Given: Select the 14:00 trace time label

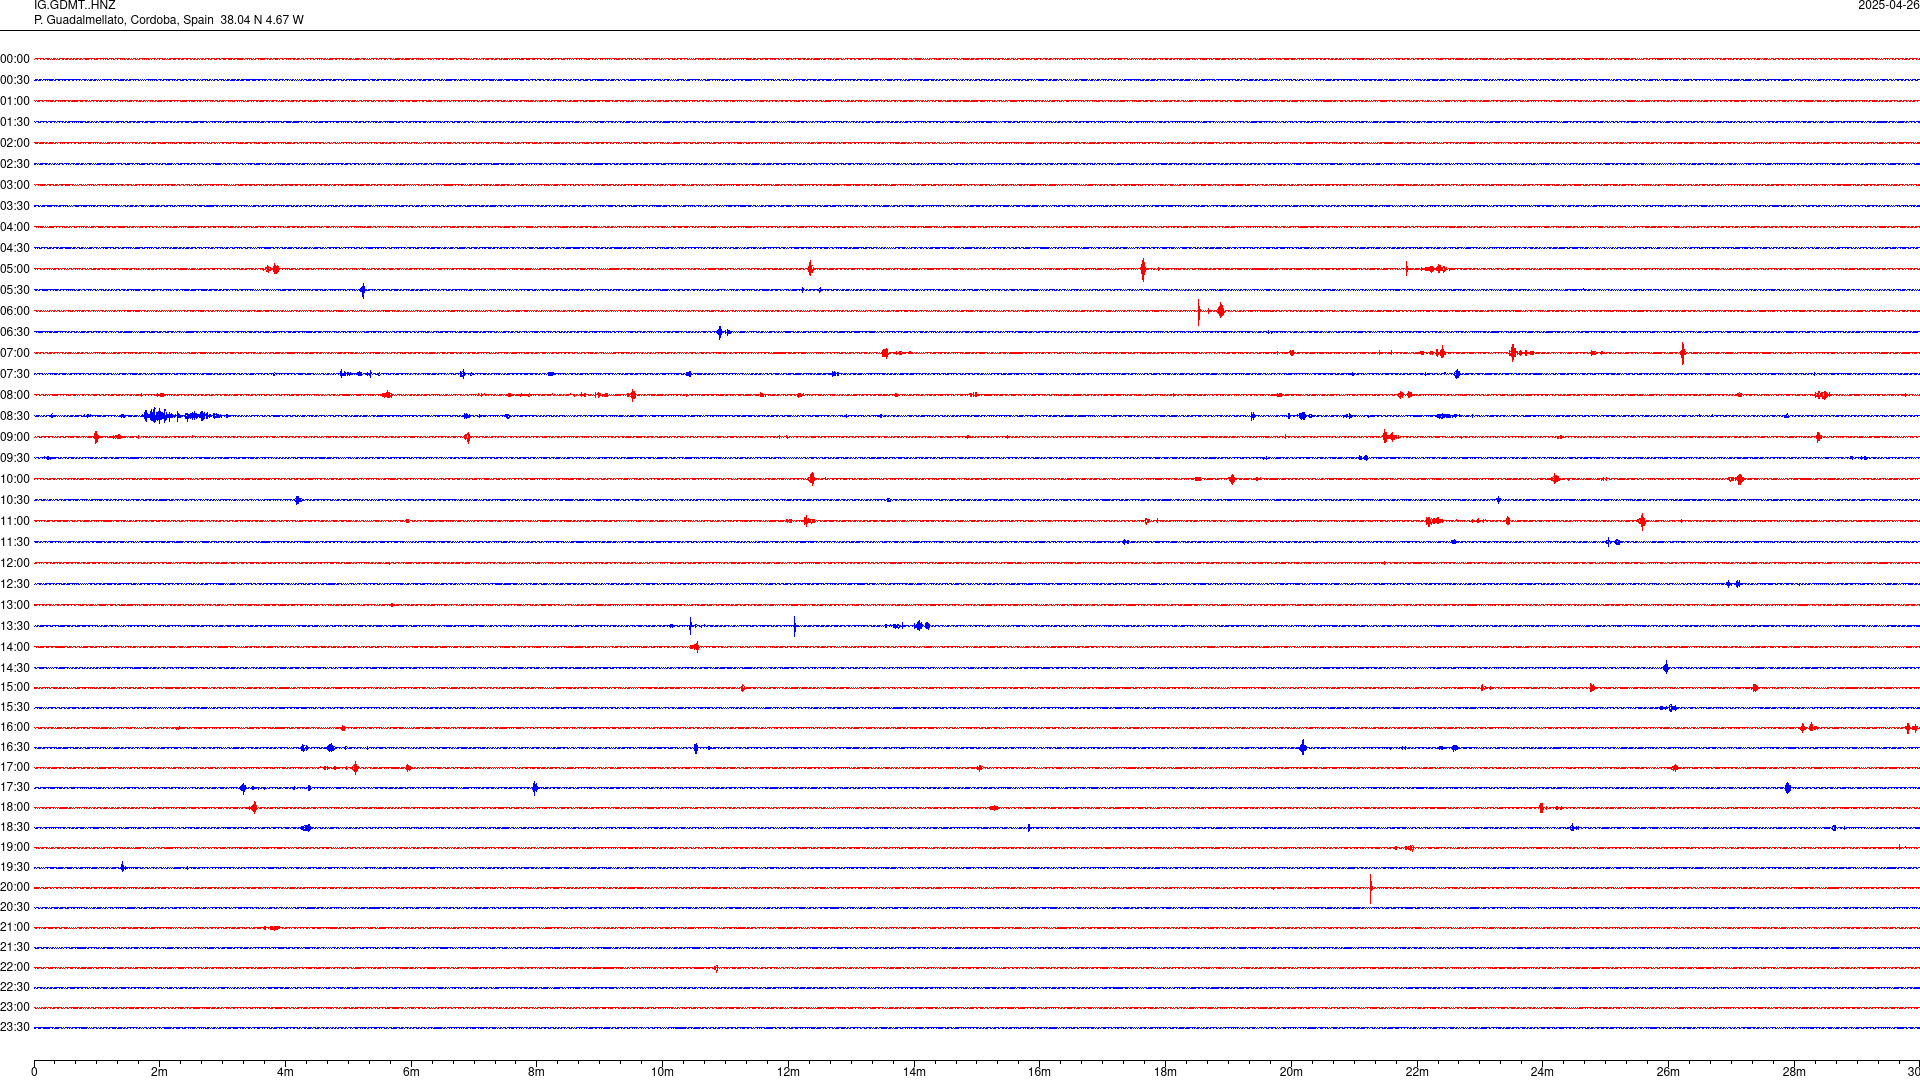Looking at the screenshot, I should pos(15,647).
